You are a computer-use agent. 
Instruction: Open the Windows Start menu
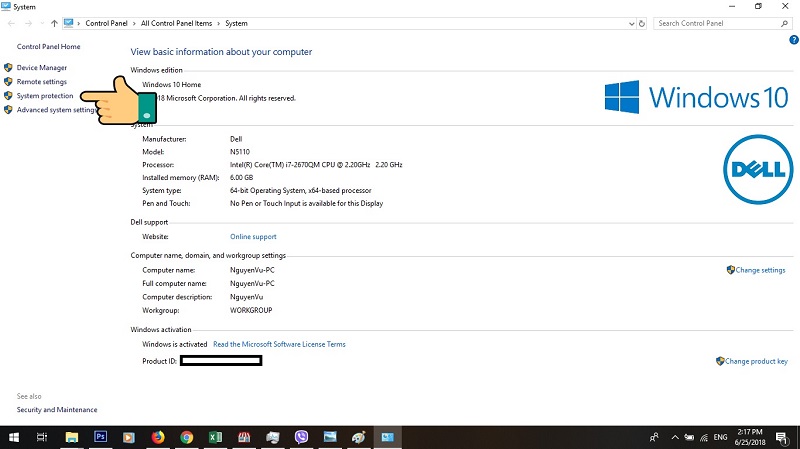(x=14, y=437)
